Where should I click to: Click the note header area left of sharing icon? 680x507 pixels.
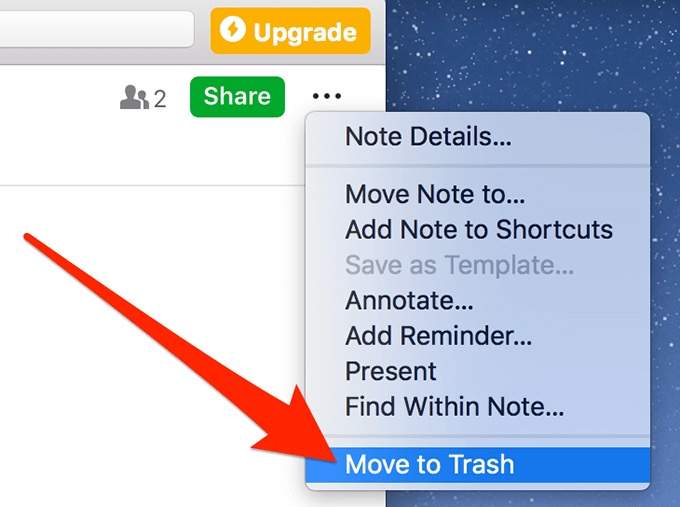tap(56, 126)
